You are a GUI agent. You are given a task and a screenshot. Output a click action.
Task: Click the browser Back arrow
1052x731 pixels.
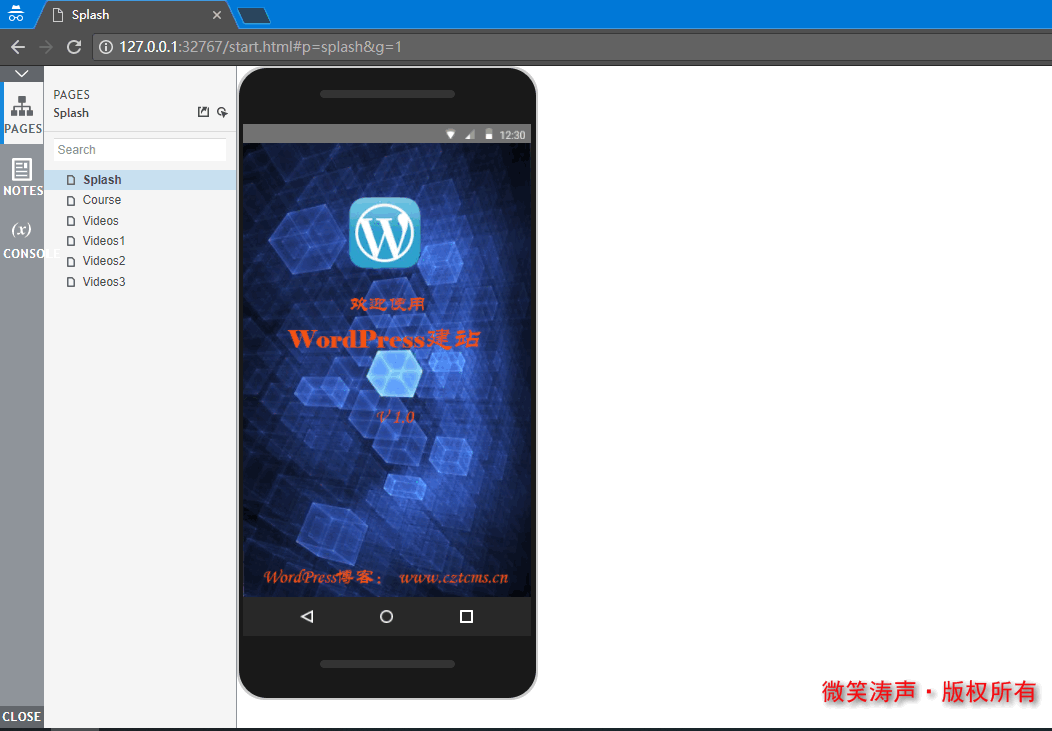pos(17,47)
